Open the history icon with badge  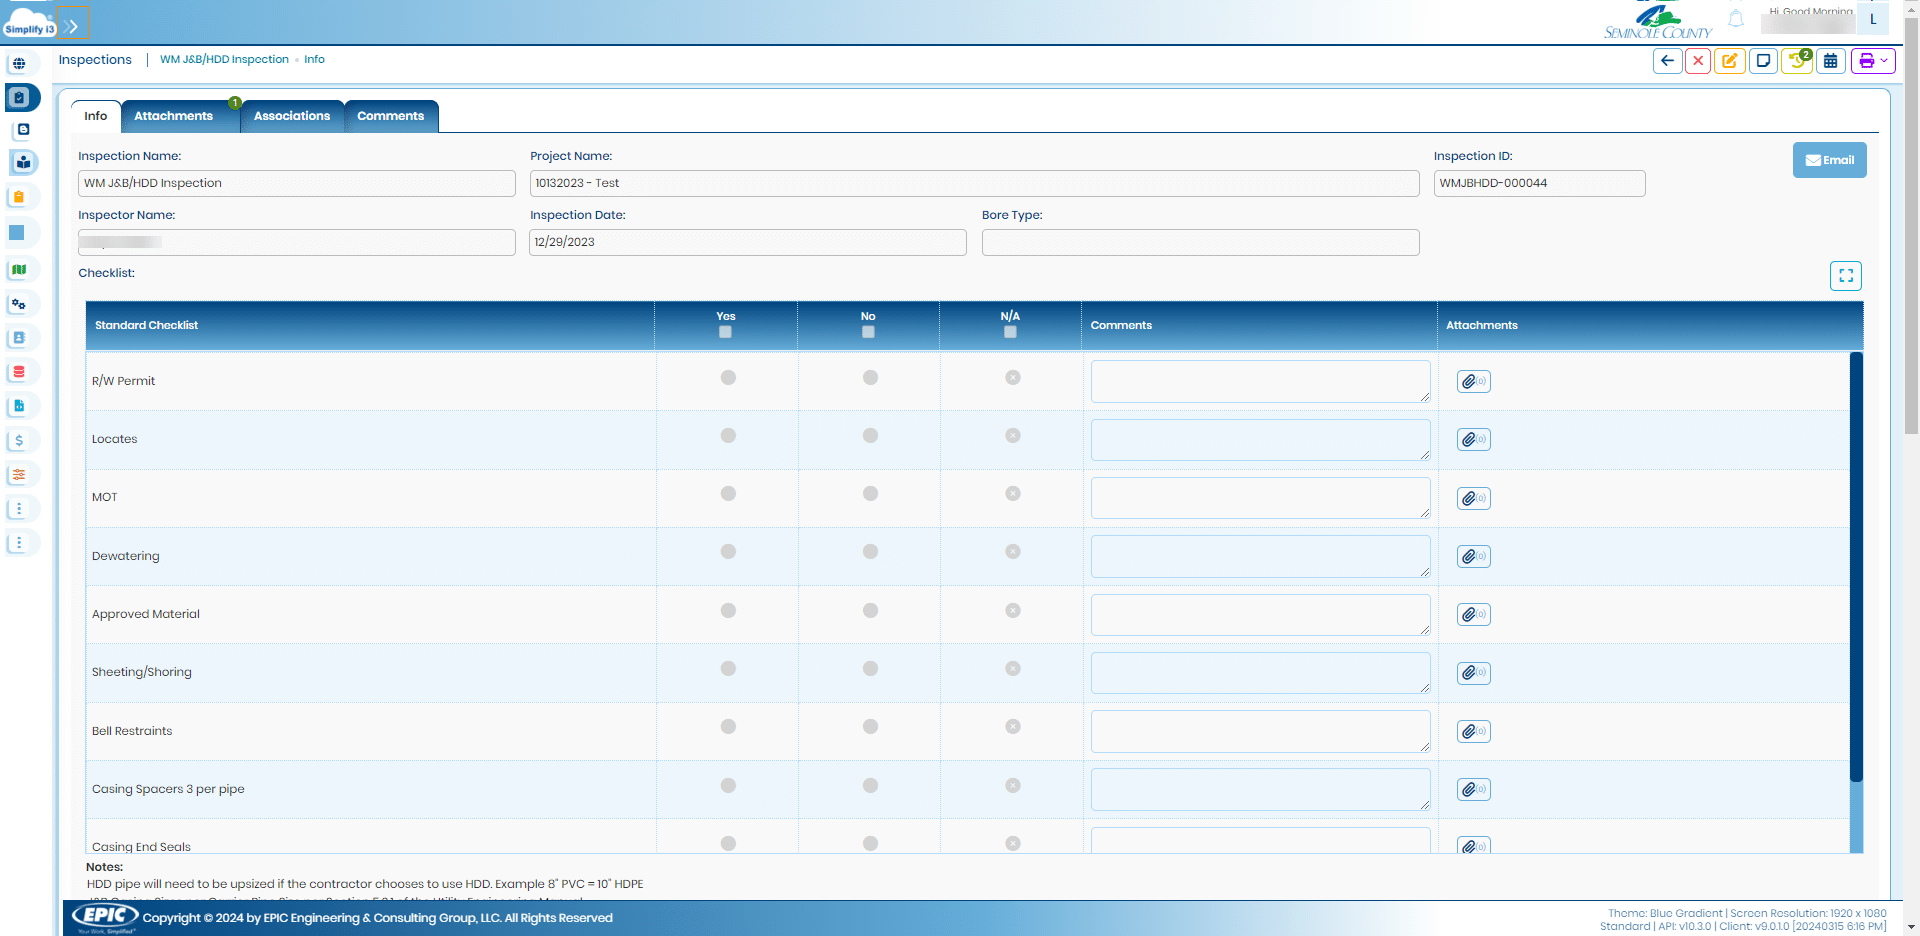coord(1797,61)
